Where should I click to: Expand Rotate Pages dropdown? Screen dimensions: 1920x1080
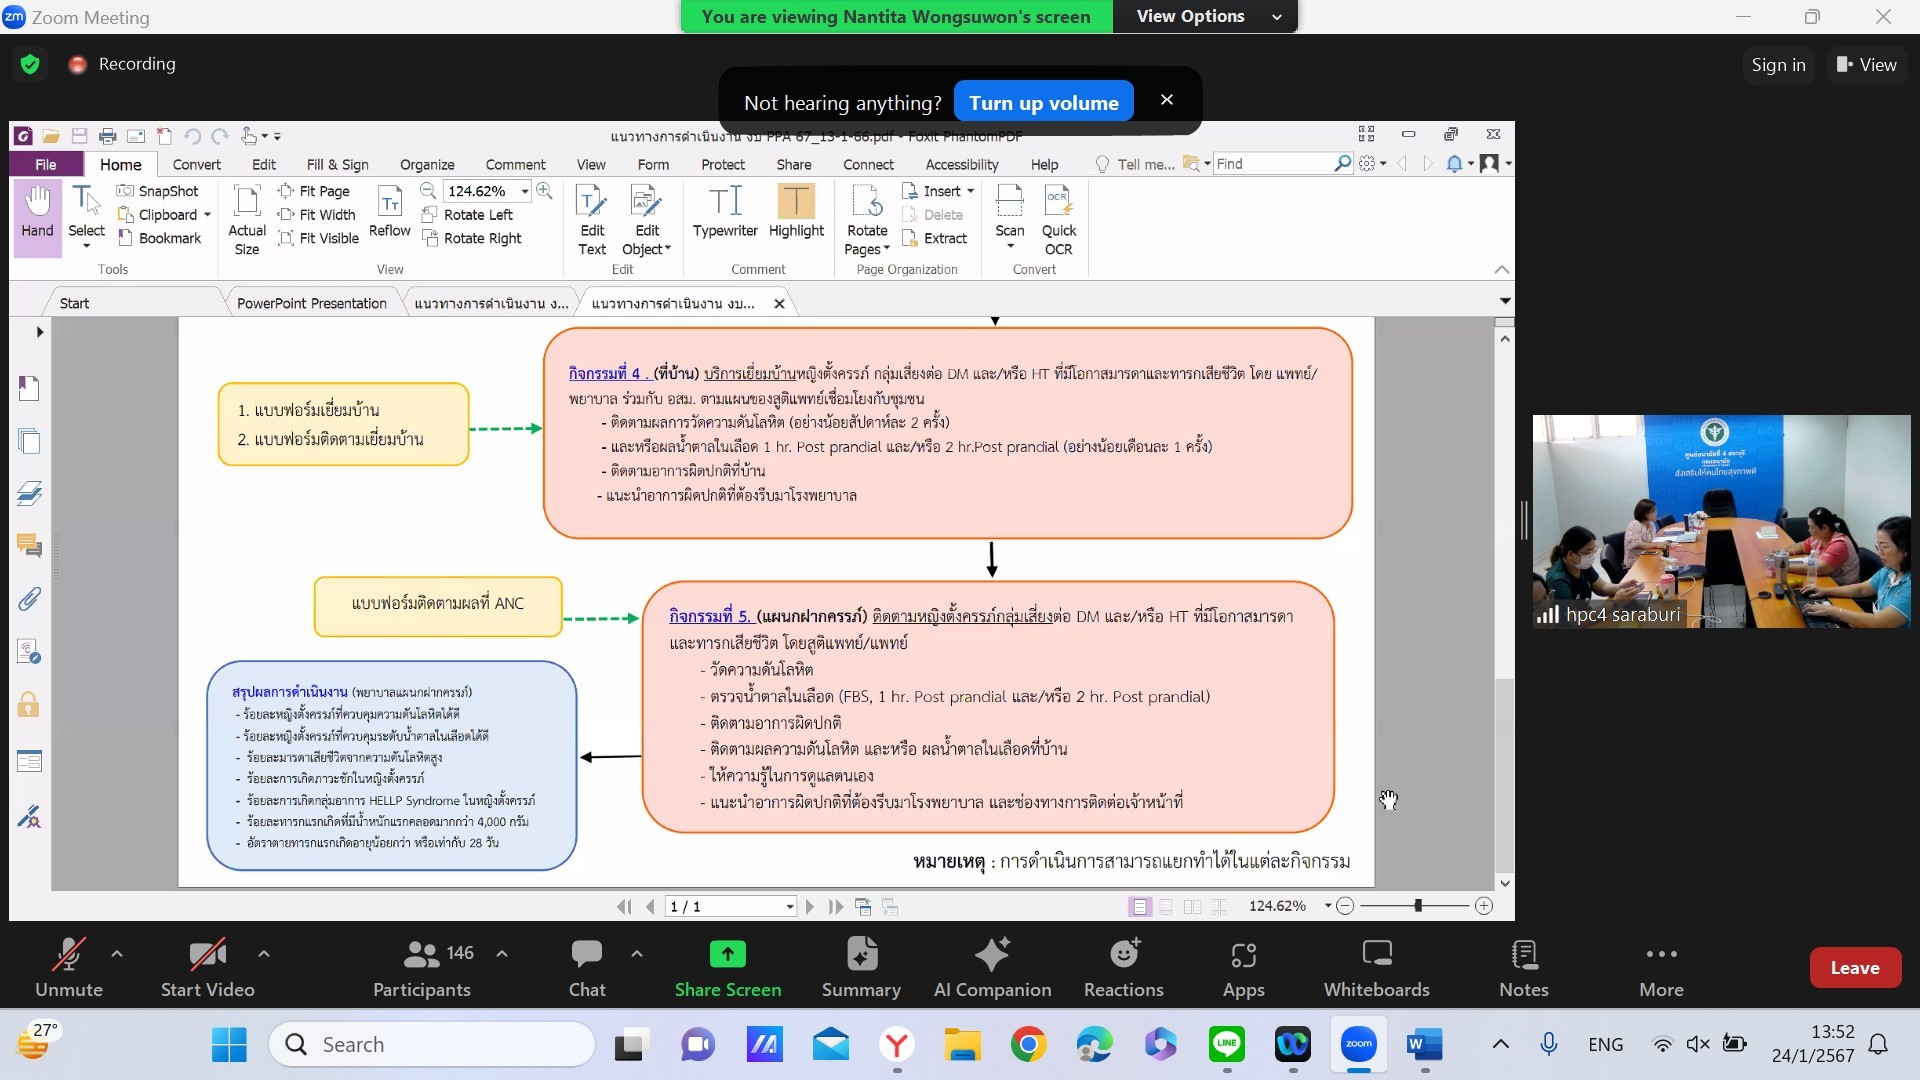point(887,250)
